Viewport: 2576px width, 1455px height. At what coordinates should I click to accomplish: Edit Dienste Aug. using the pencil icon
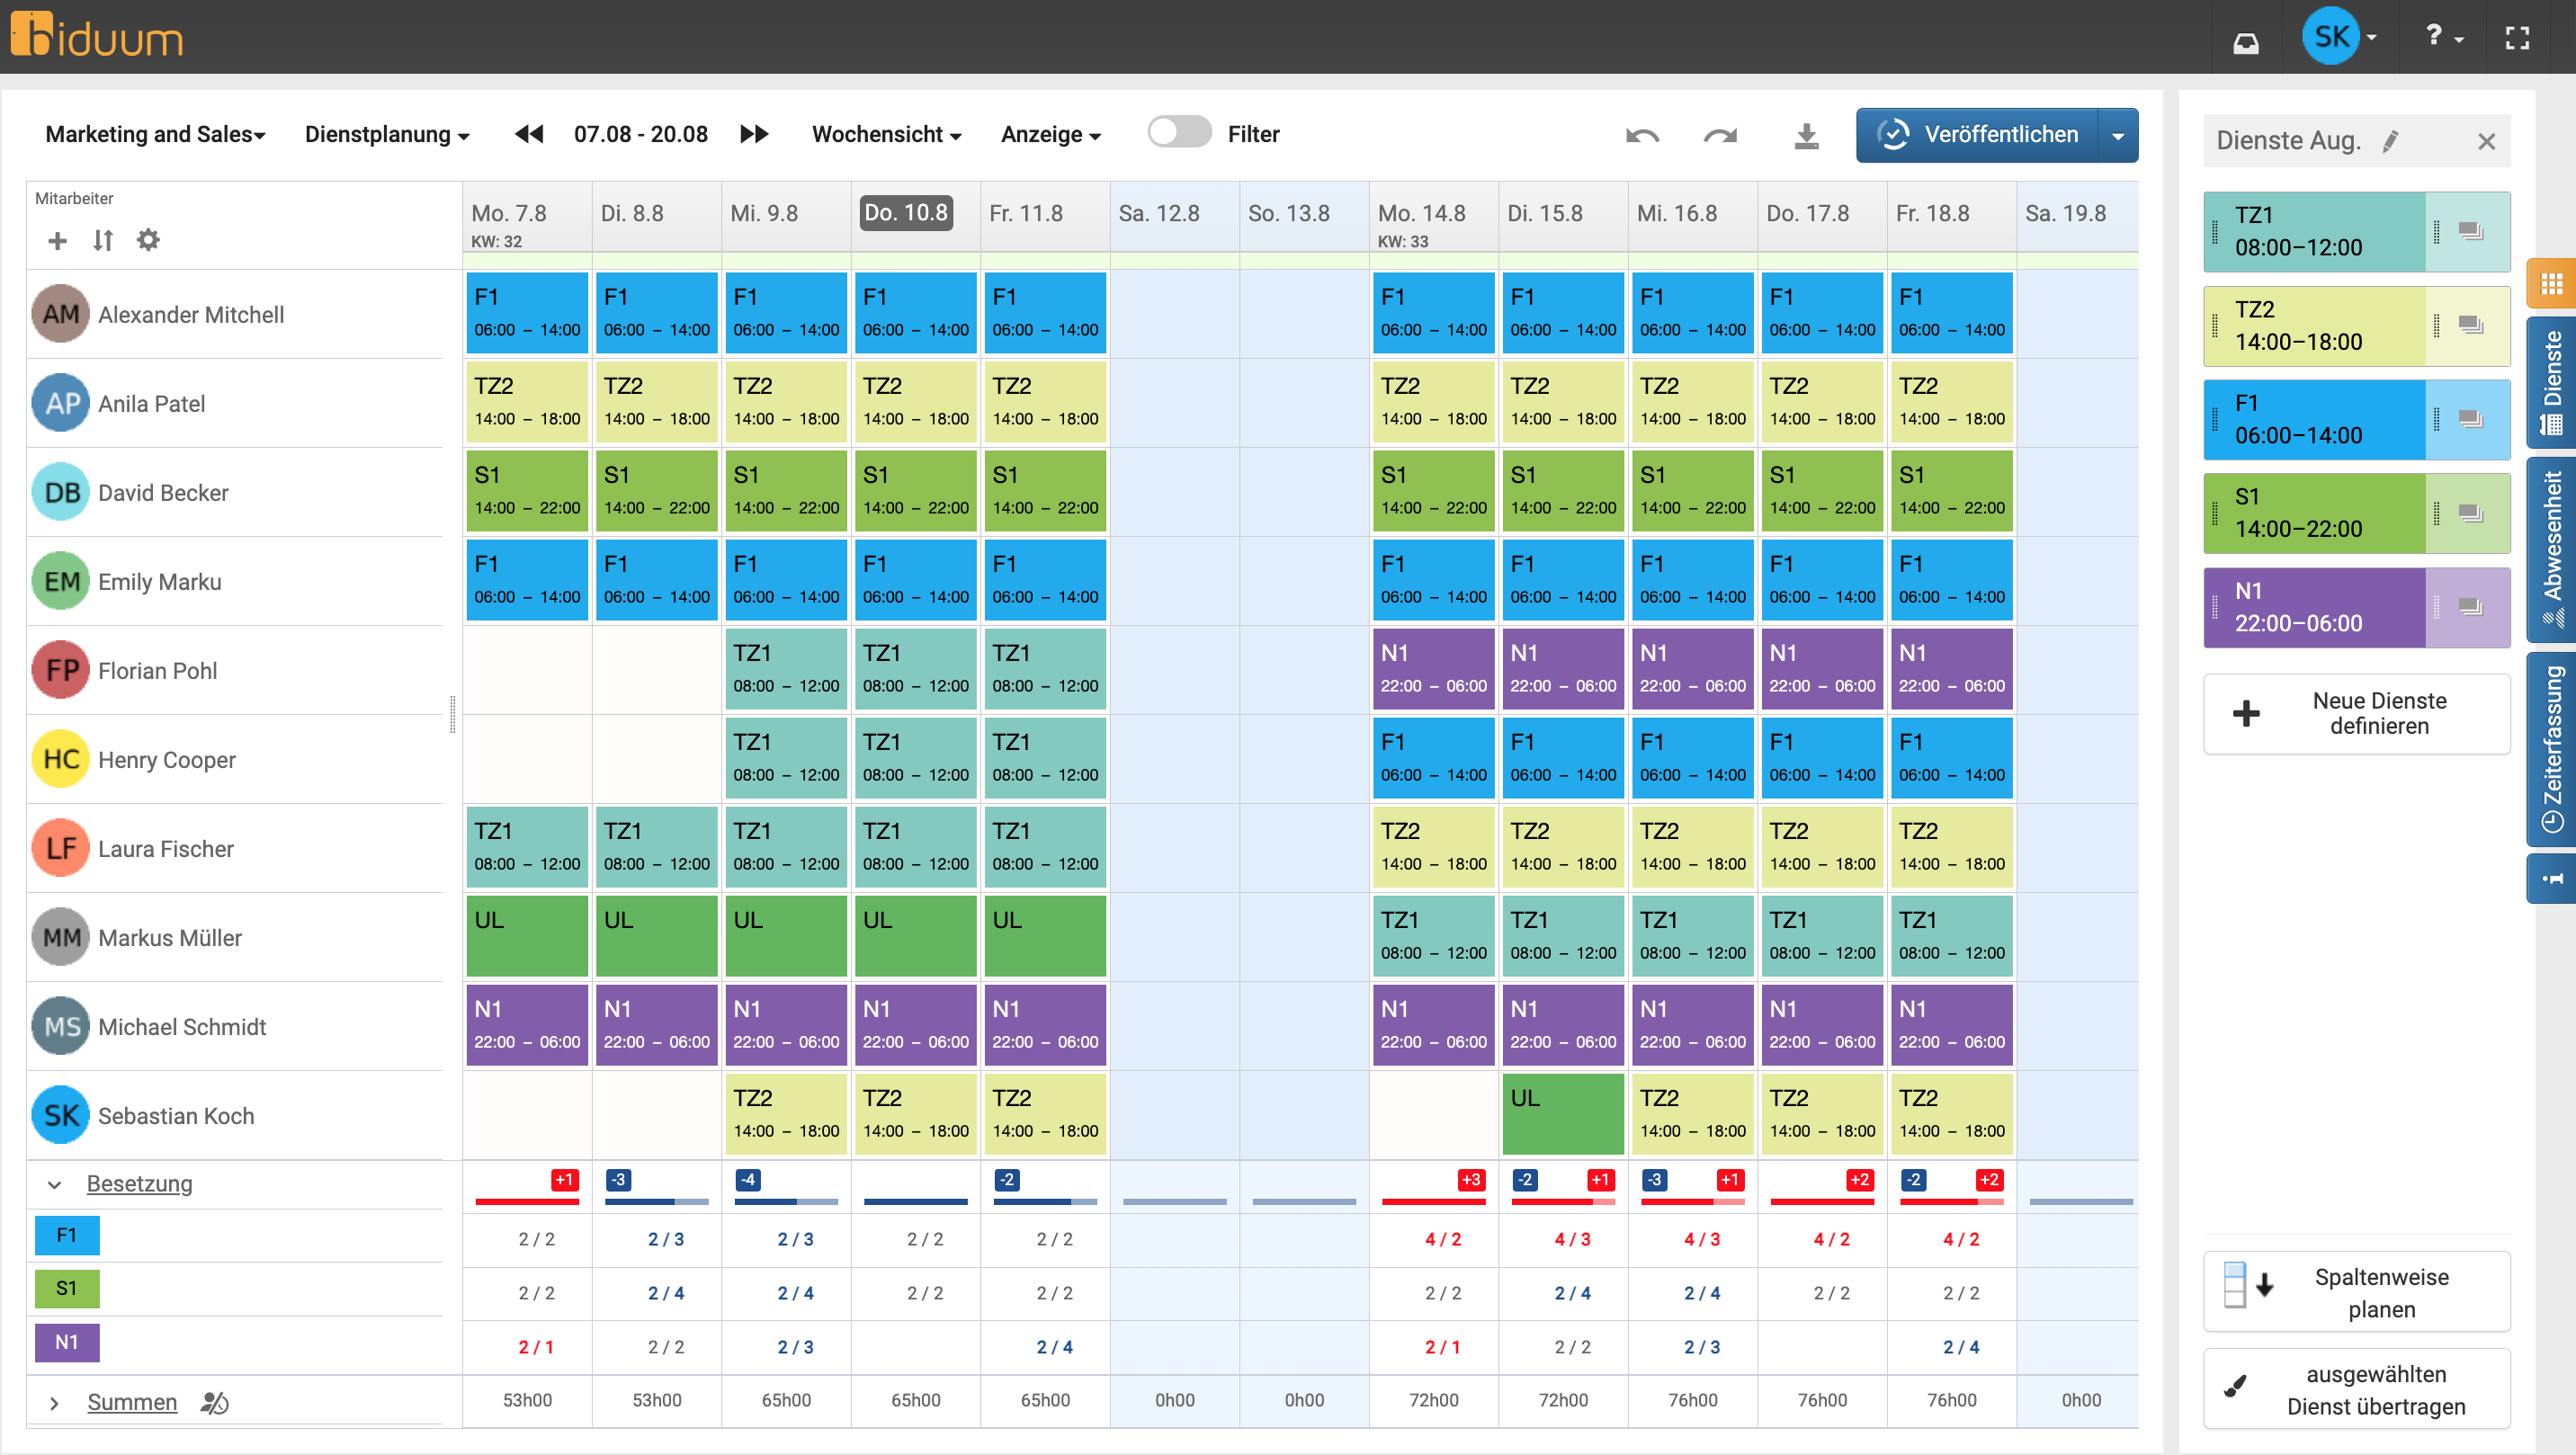pyautogui.click(x=2391, y=141)
